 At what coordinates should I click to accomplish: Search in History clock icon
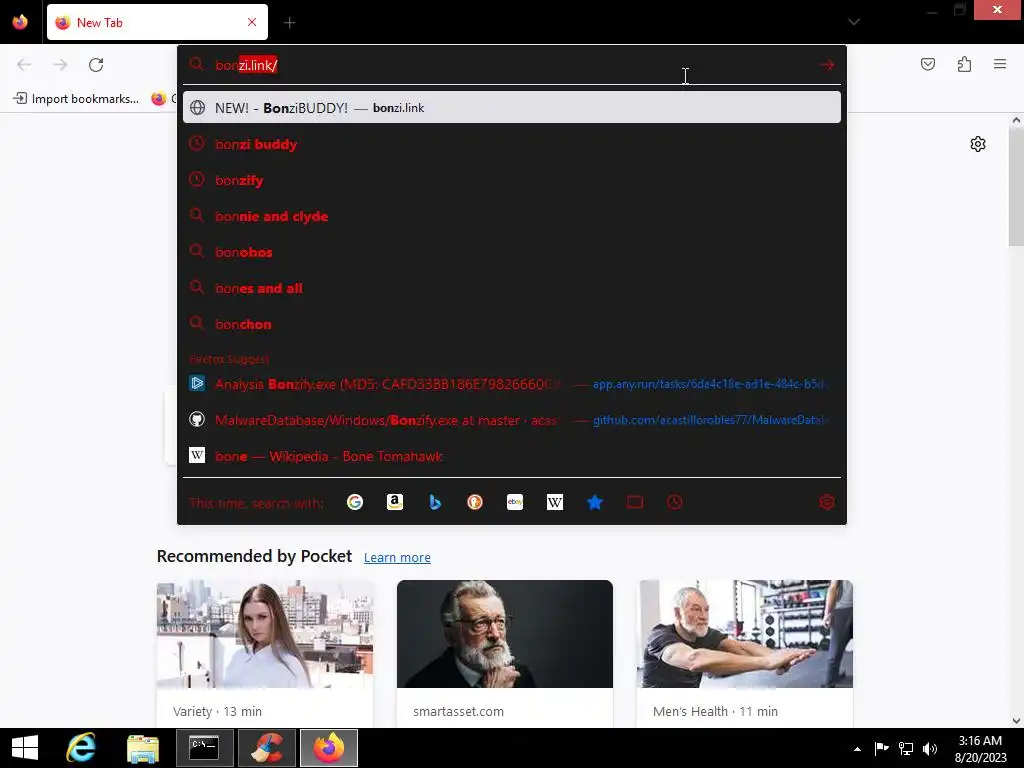(x=675, y=502)
